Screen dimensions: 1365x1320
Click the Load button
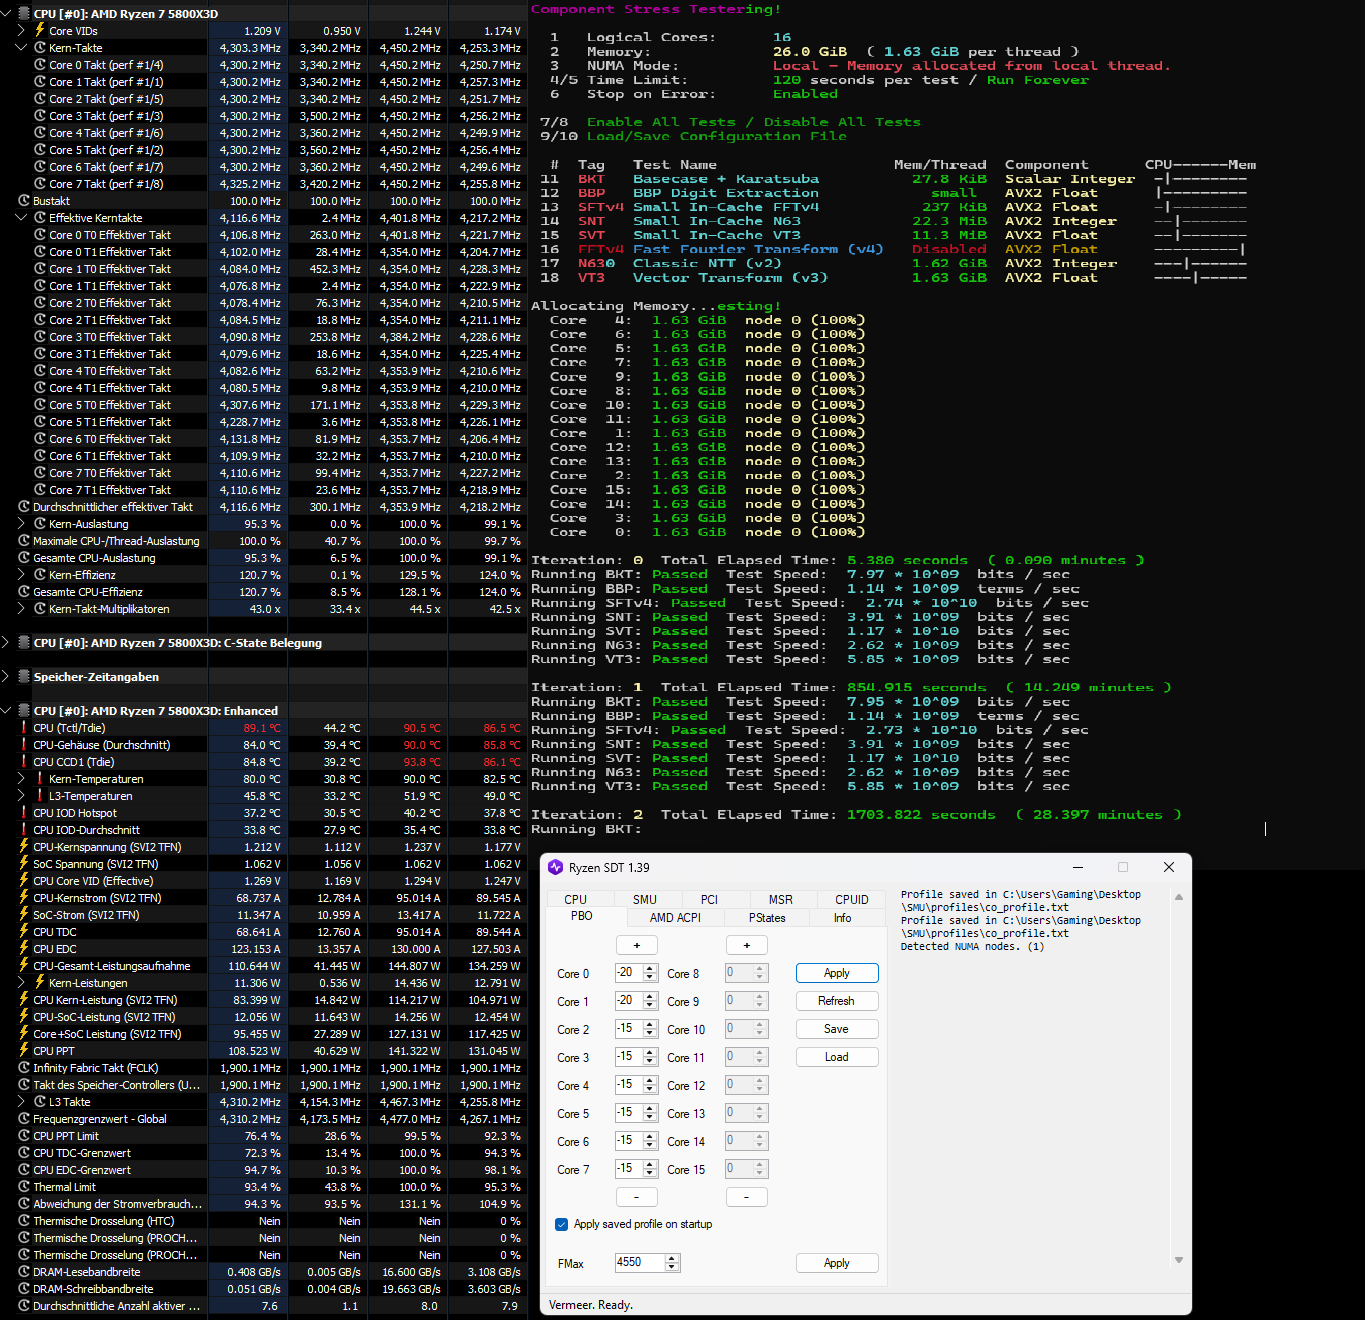click(x=837, y=1057)
